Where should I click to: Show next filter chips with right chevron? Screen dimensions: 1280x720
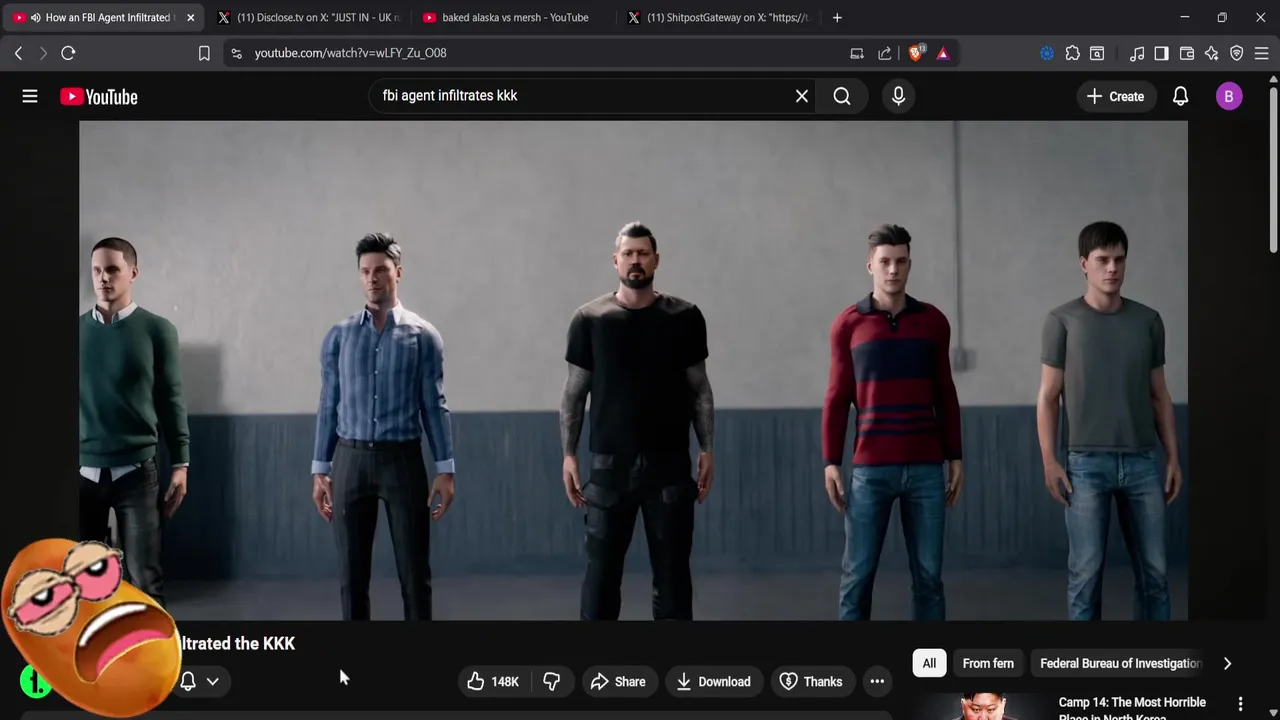[x=1227, y=663]
